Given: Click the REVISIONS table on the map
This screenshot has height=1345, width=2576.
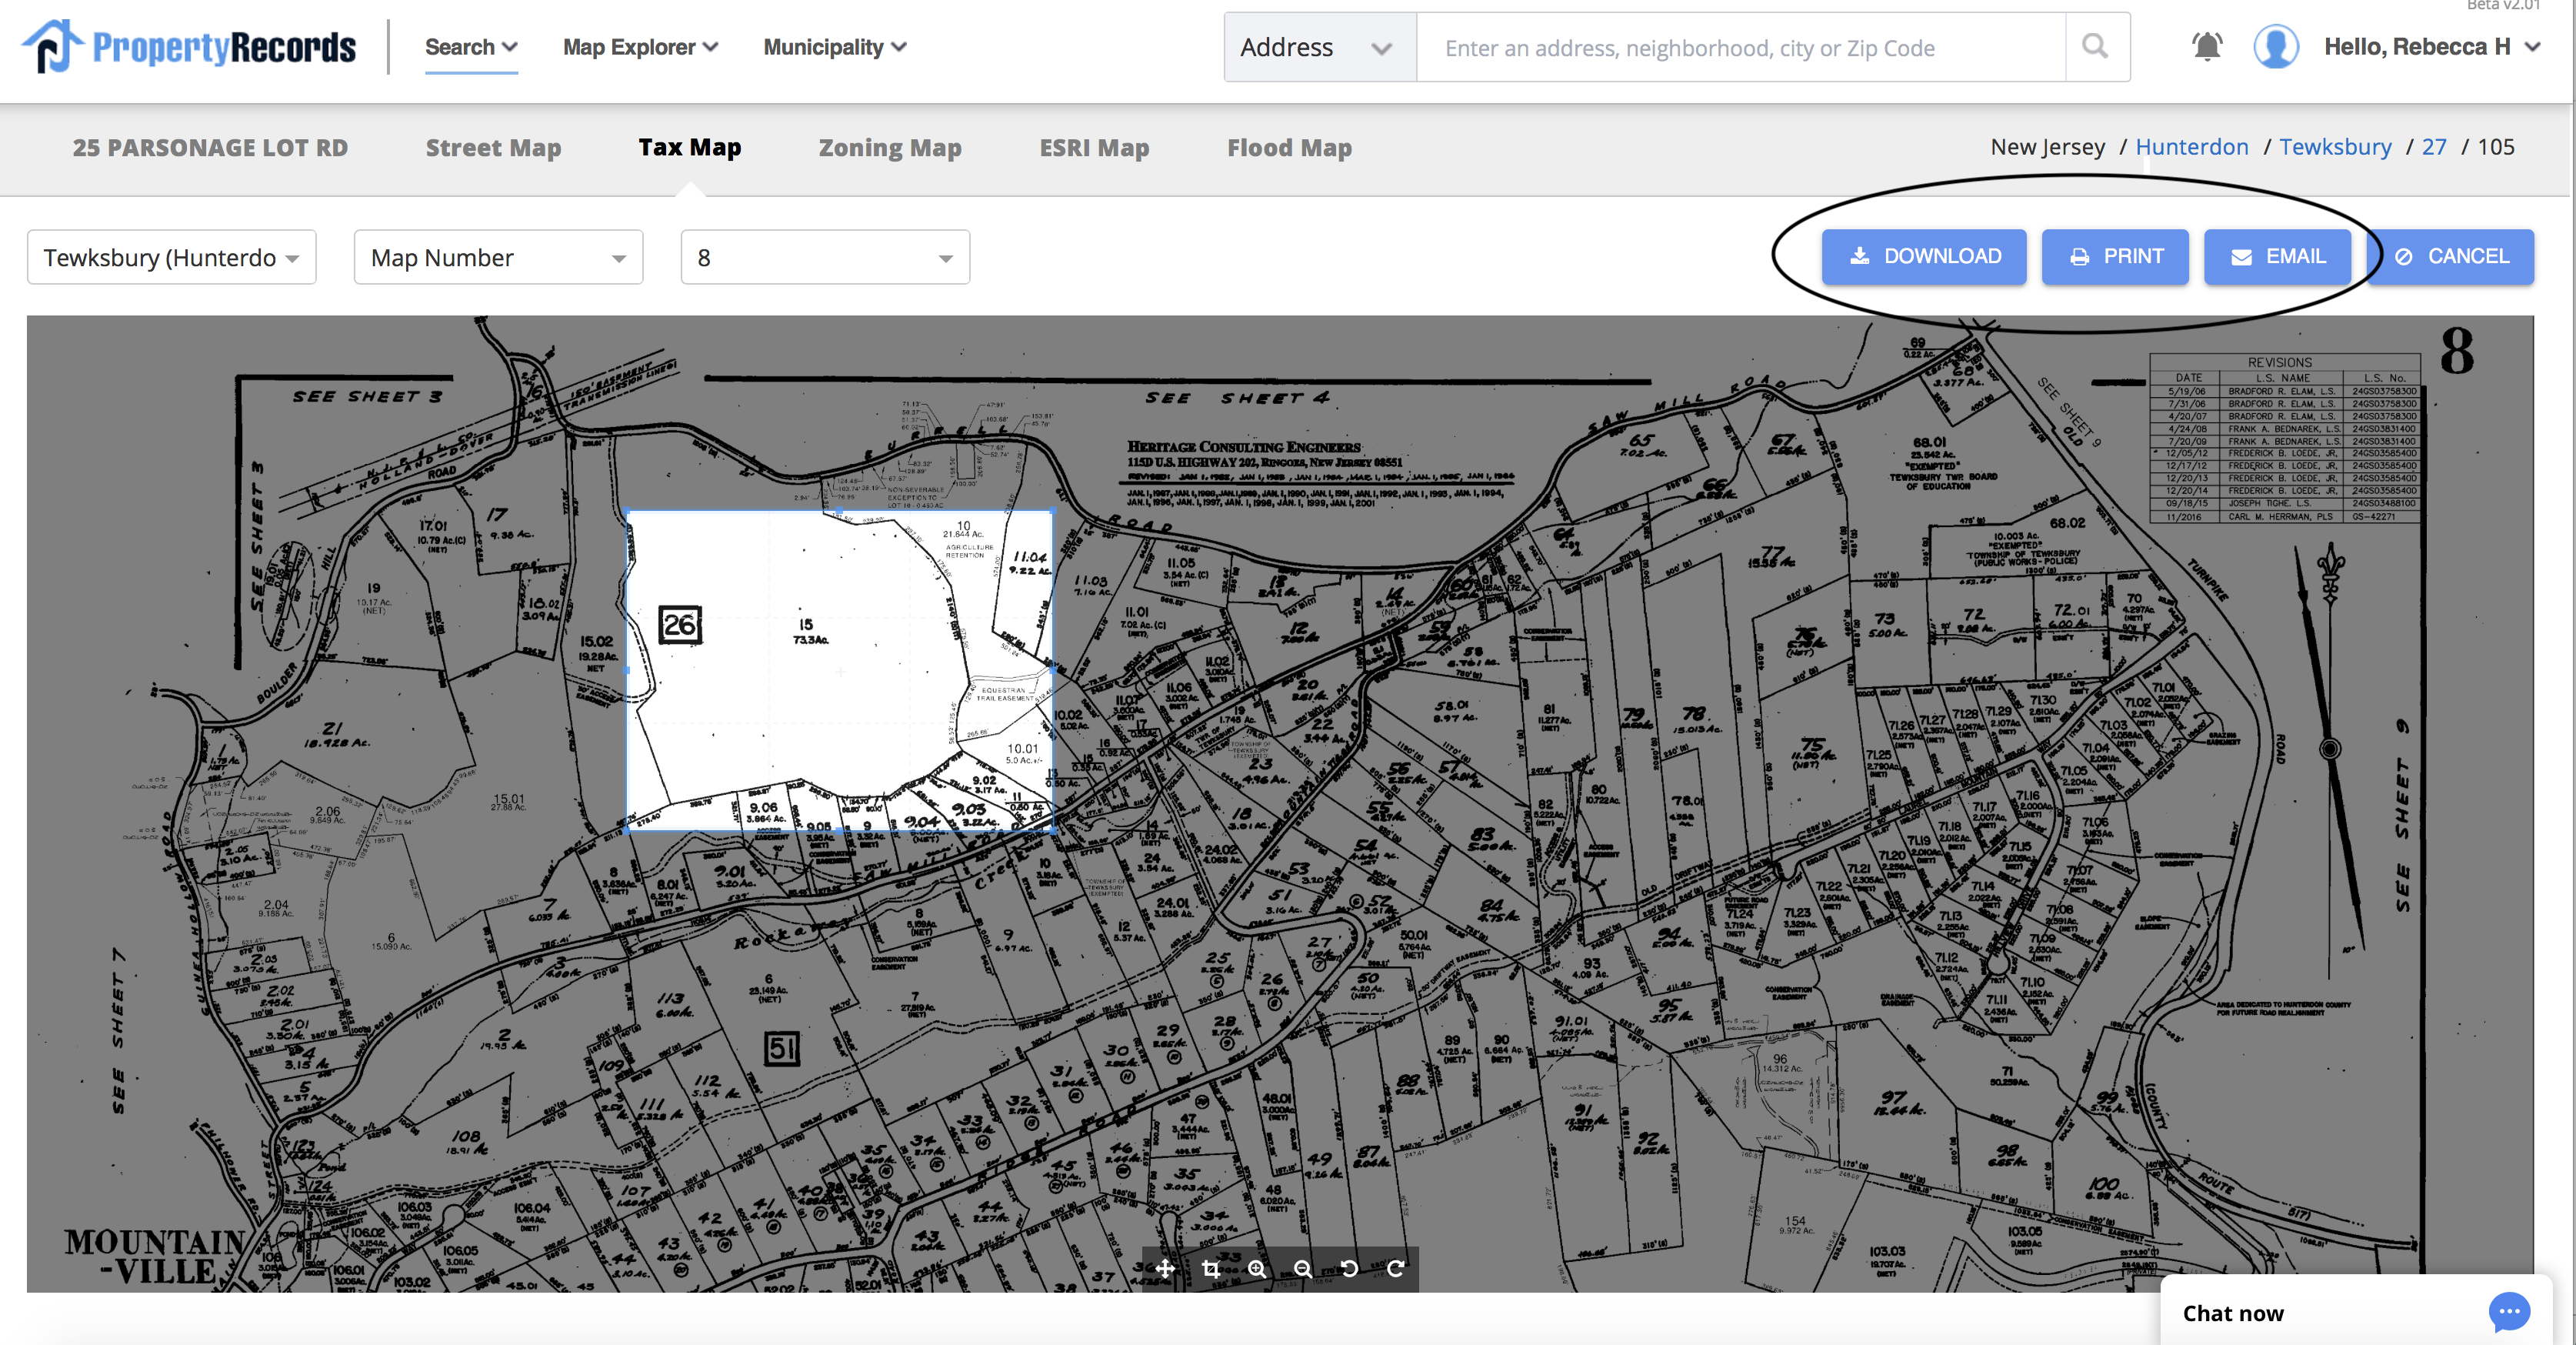Looking at the screenshot, I should [x=2284, y=438].
